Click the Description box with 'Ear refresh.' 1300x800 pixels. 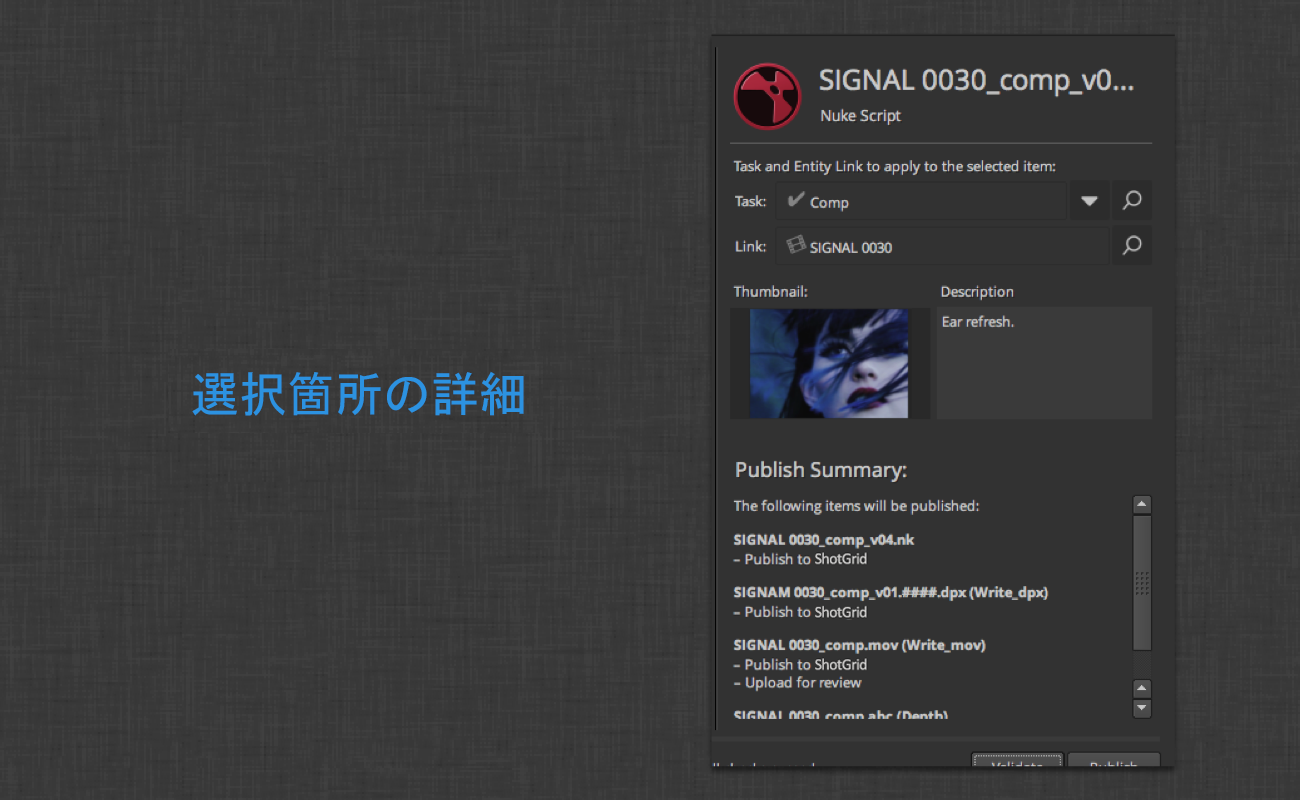1044,363
